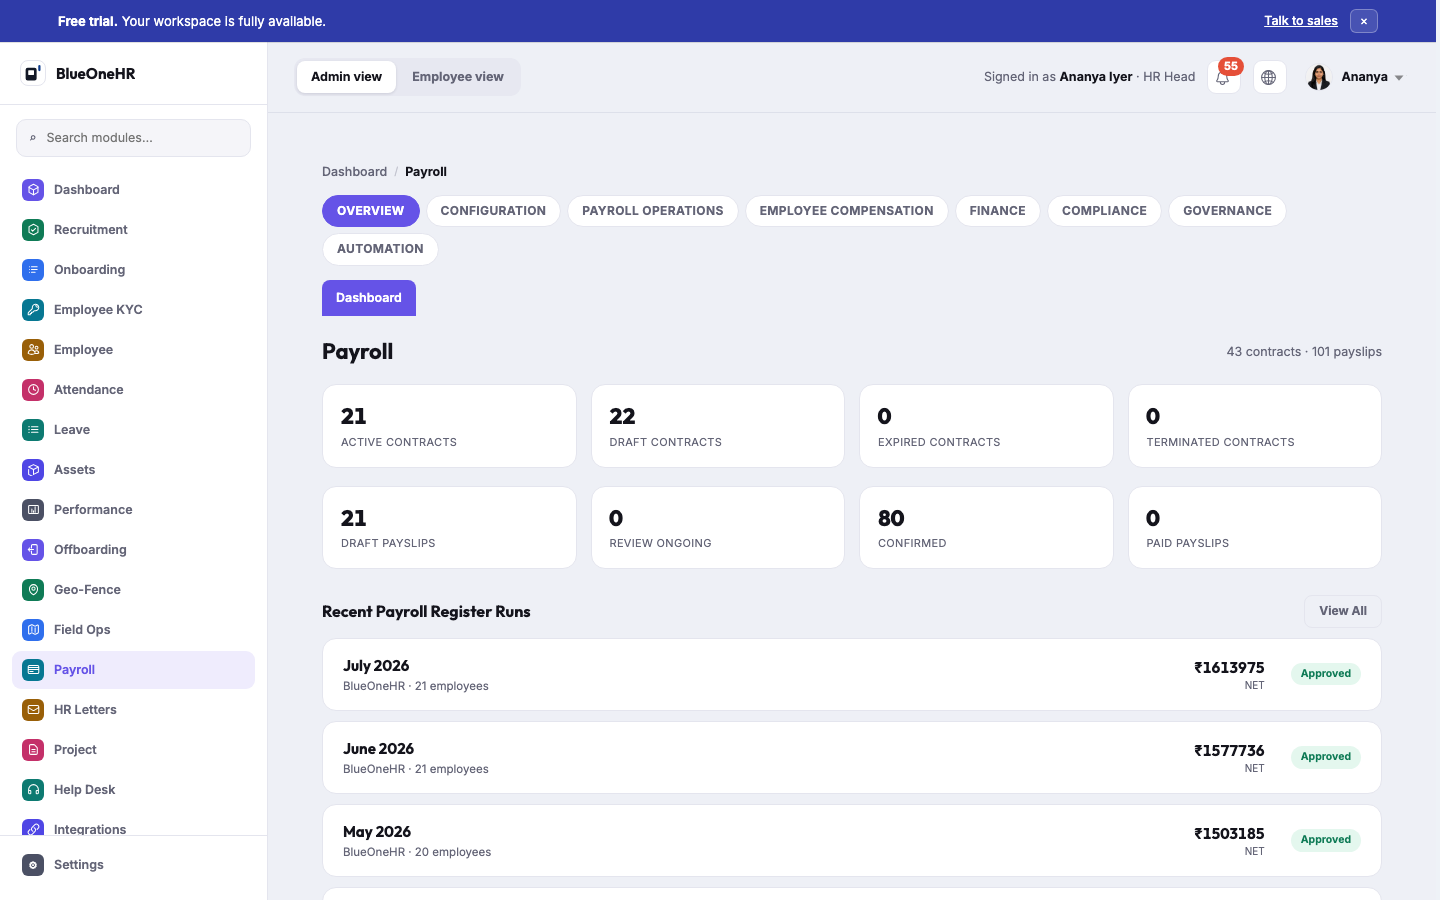Viewport: 1440px width, 900px height.
Task: Open the Assets cube icon
Action: pyautogui.click(x=33, y=470)
